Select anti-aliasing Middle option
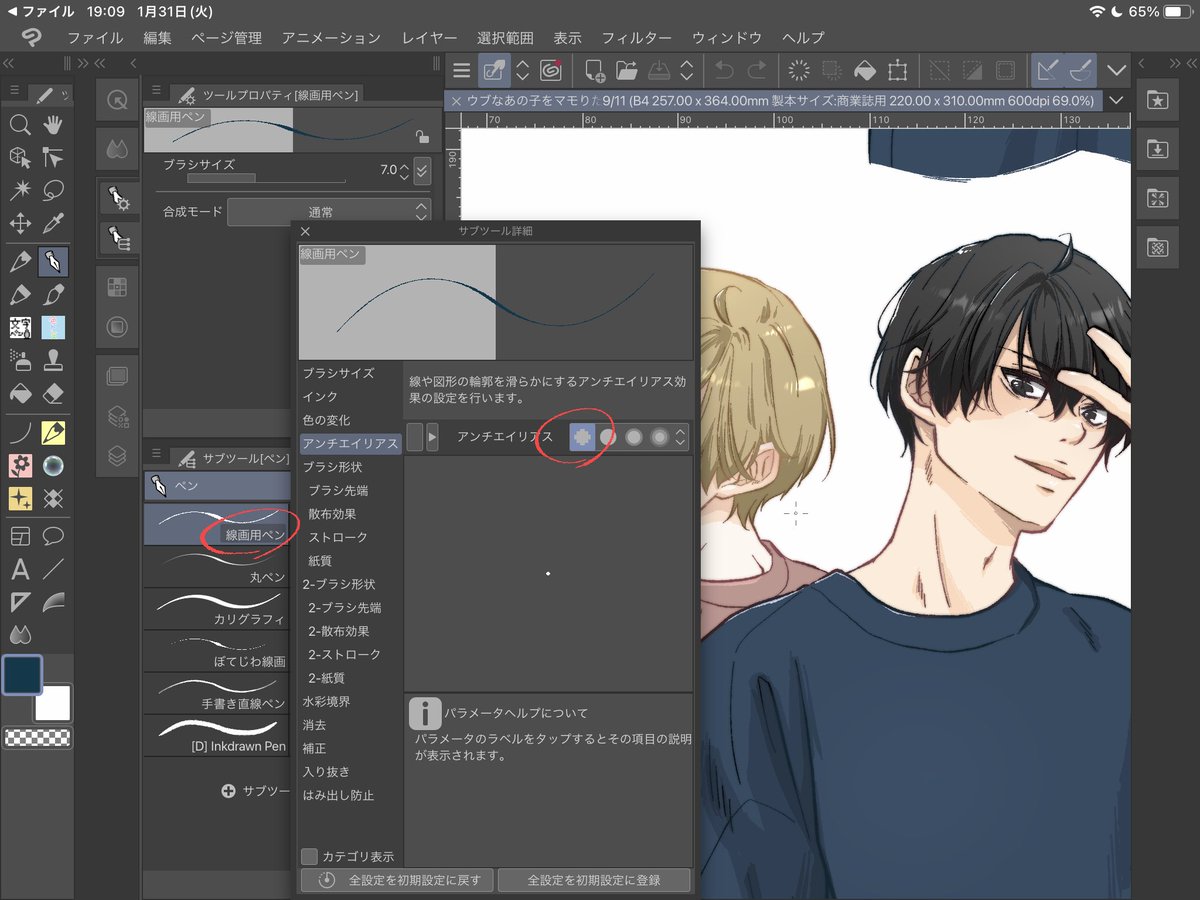This screenshot has width=1200, height=900. (x=633, y=437)
